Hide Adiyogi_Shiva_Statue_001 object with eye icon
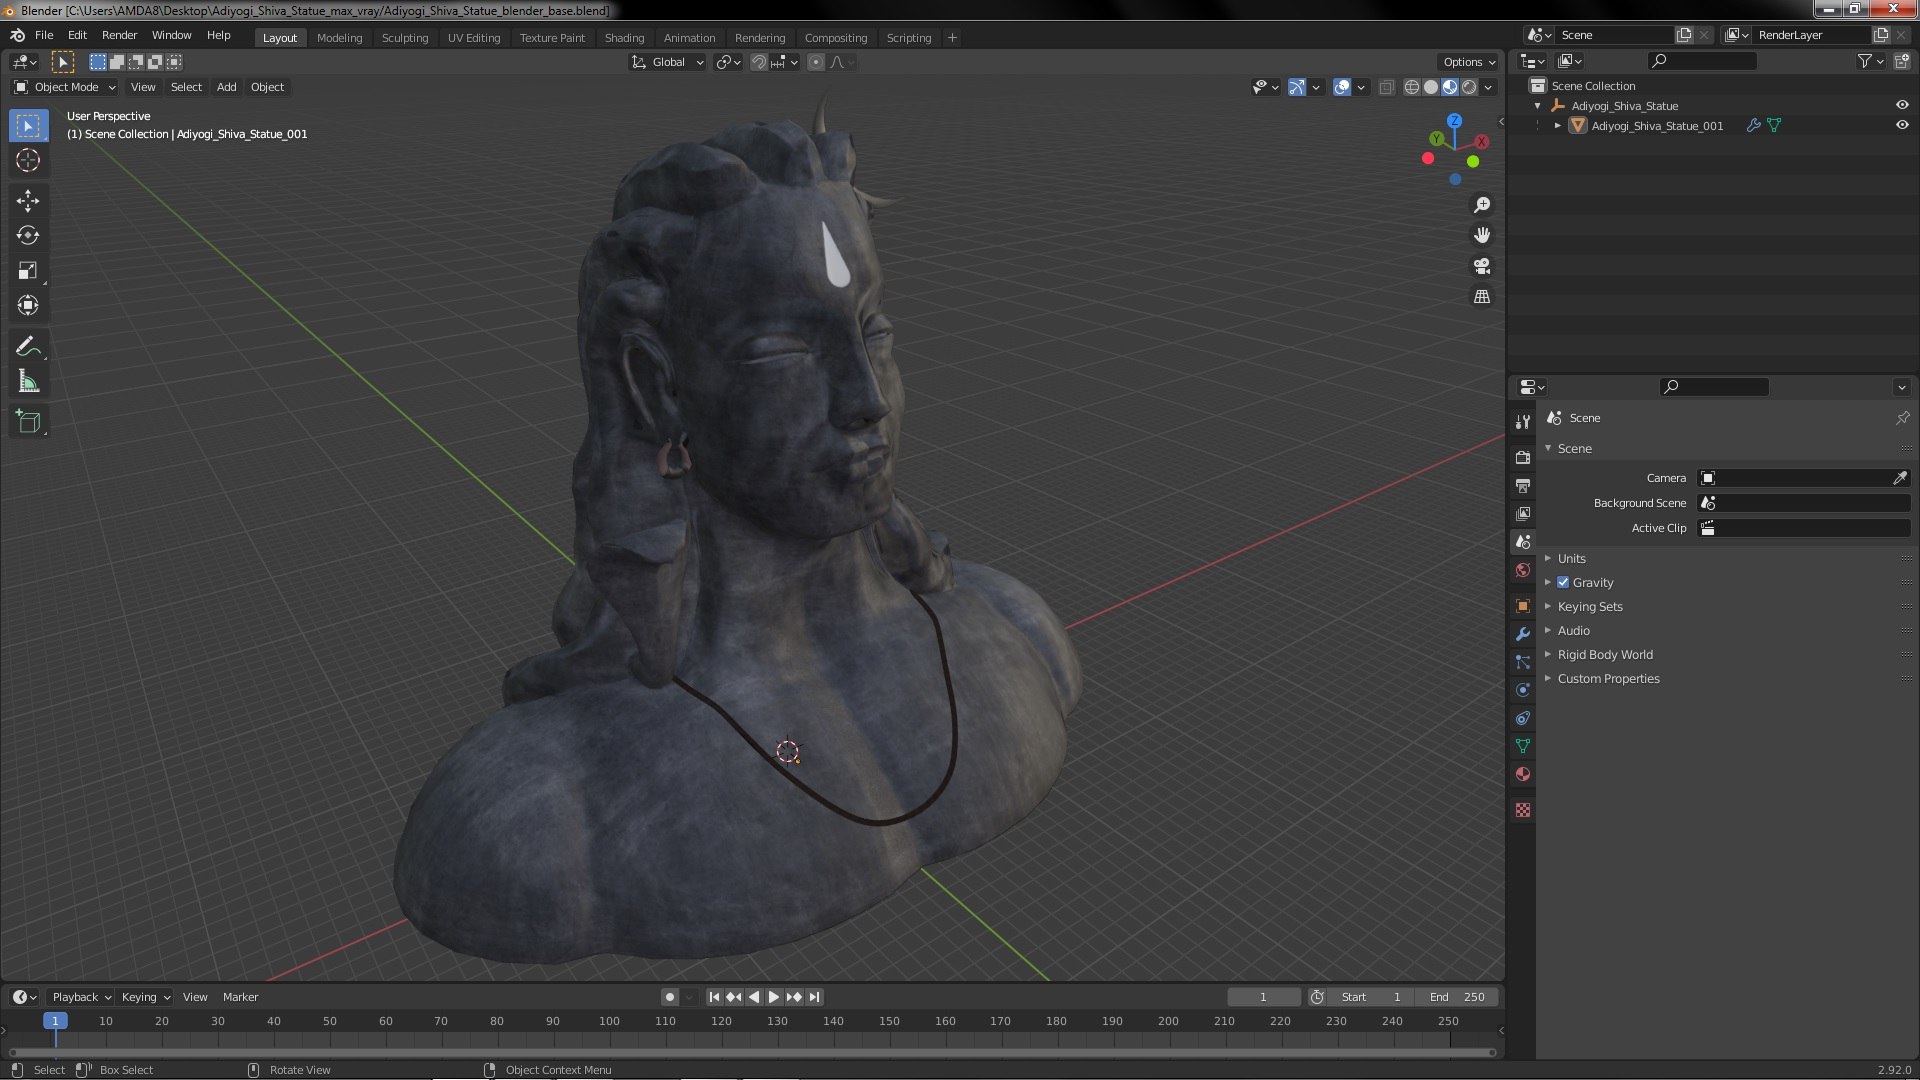Screen dimensions: 1920x1080 point(1902,125)
